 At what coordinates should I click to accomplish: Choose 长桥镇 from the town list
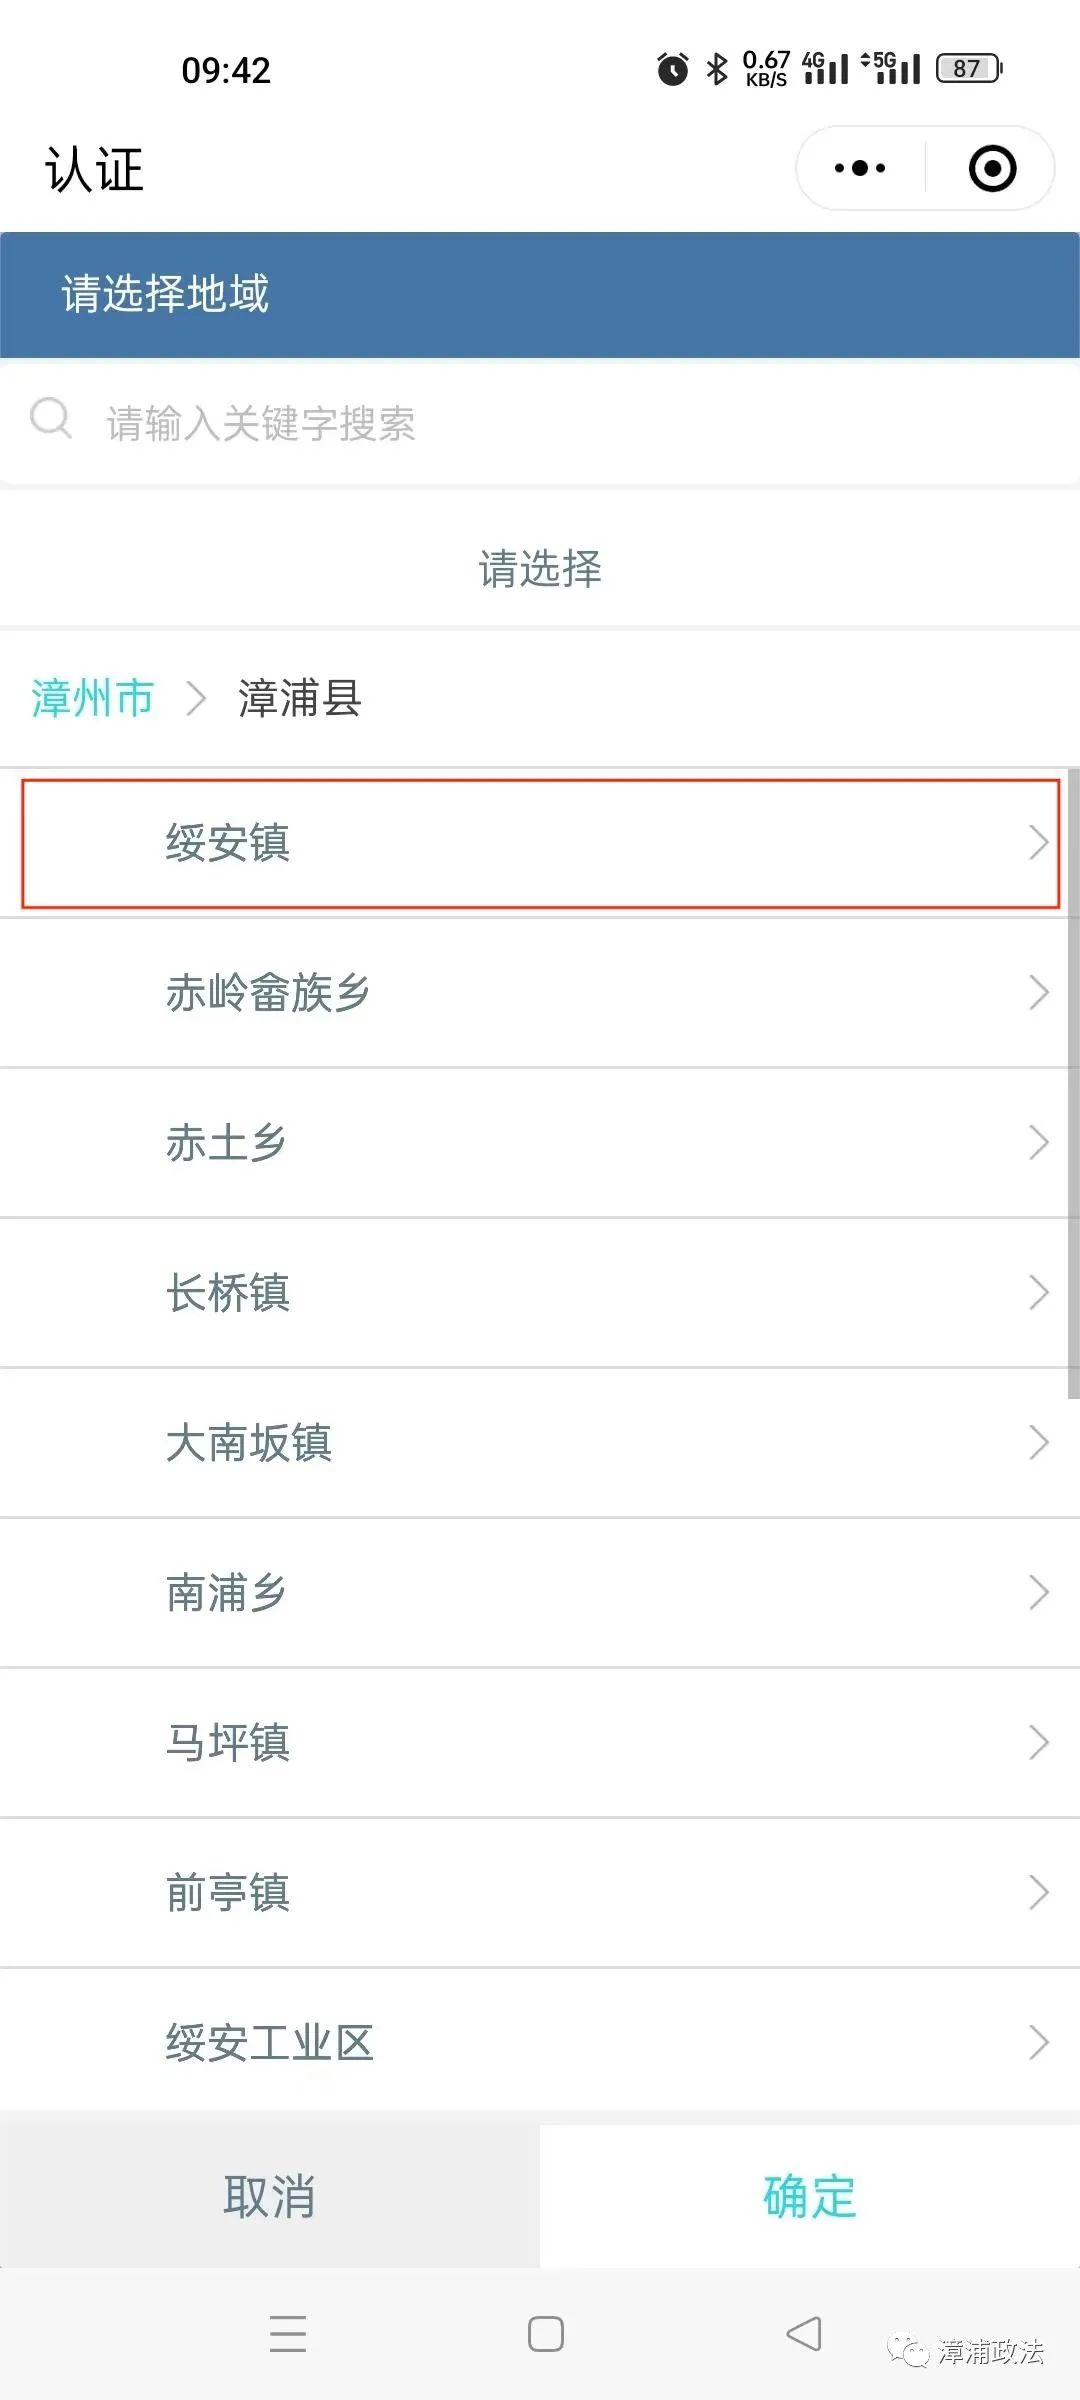[228, 1293]
